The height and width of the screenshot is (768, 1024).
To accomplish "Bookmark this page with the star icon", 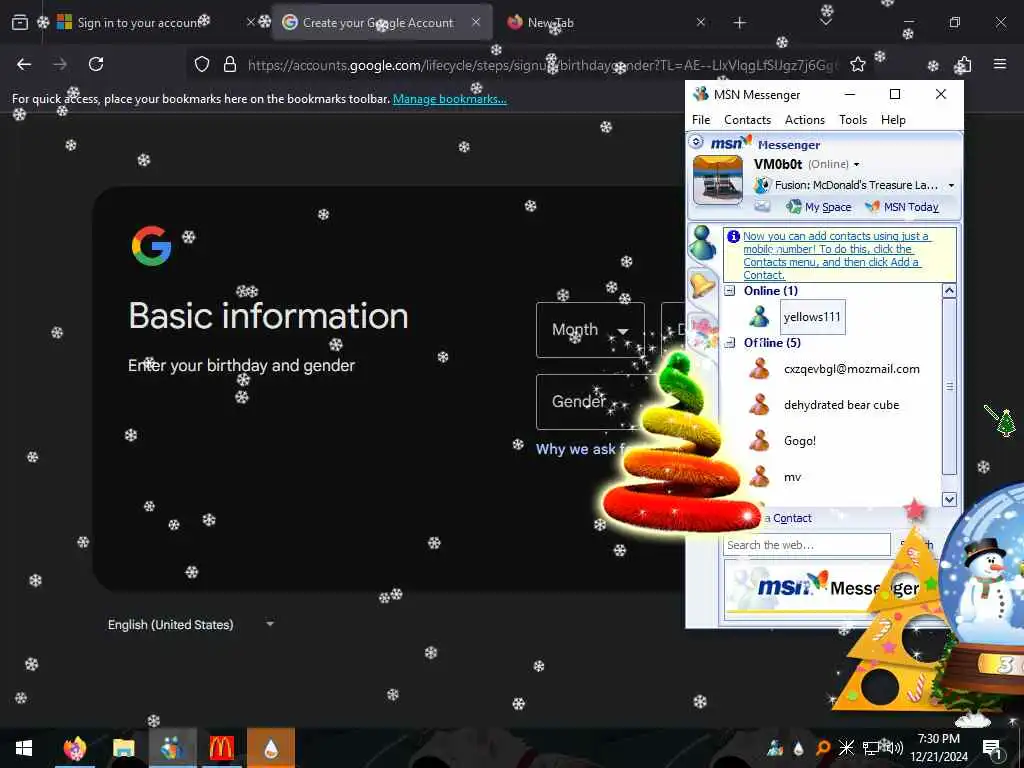I will pyautogui.click(x=857, y=64).
